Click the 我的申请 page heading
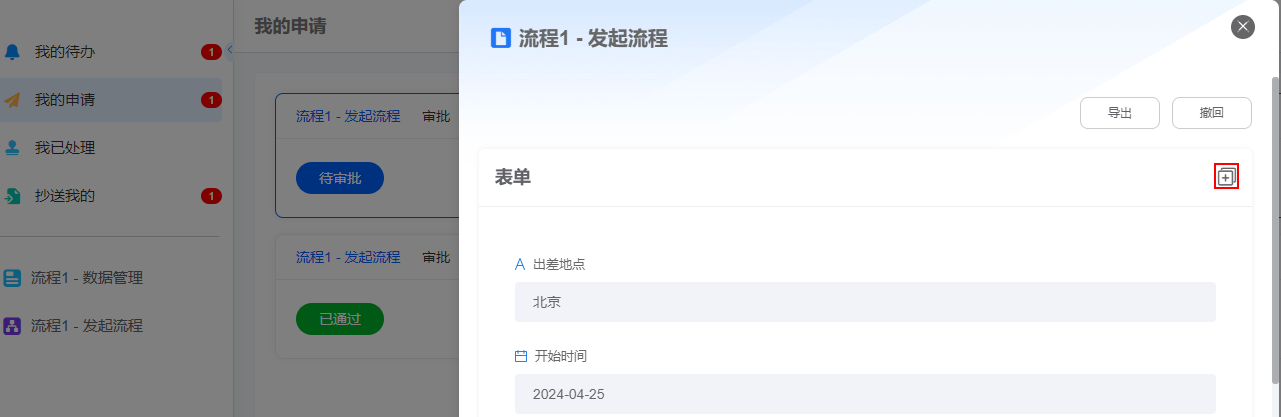This screenshot has height=417, width=1281. coord(290,26)
